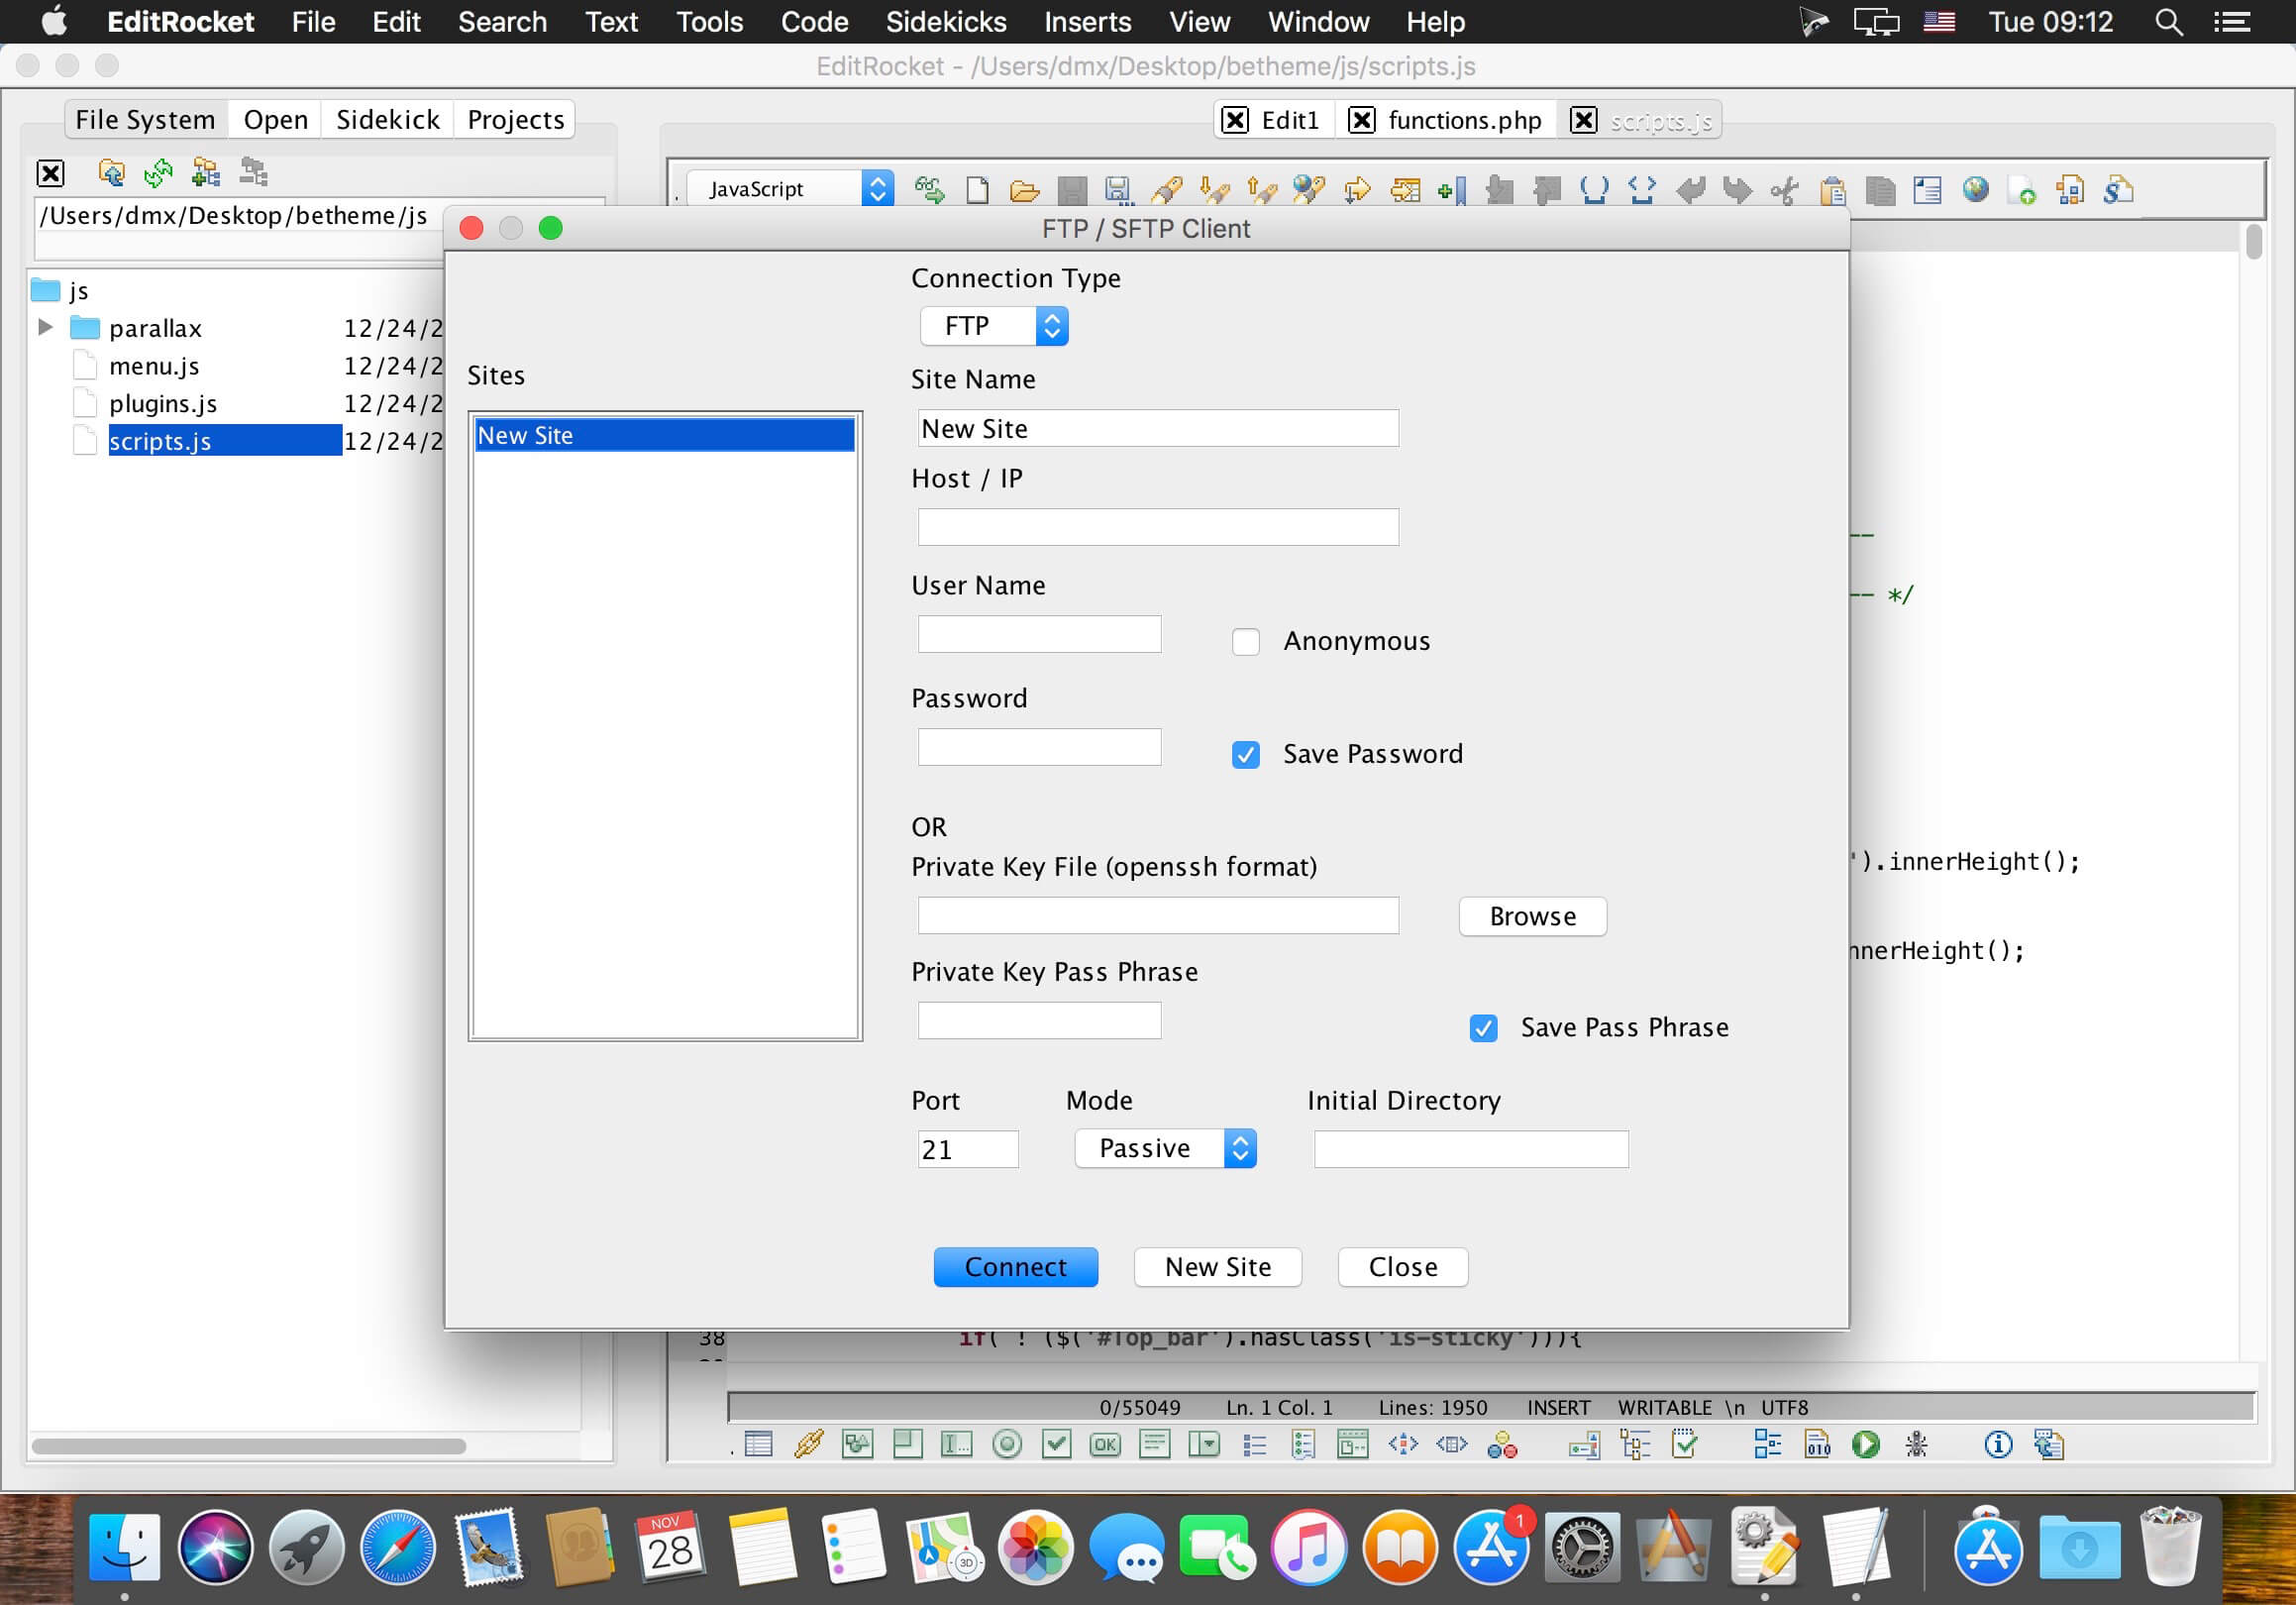Uncheck the Save Password checkbox
The image size is (2296, 1605).
(x=1245, y=754)
